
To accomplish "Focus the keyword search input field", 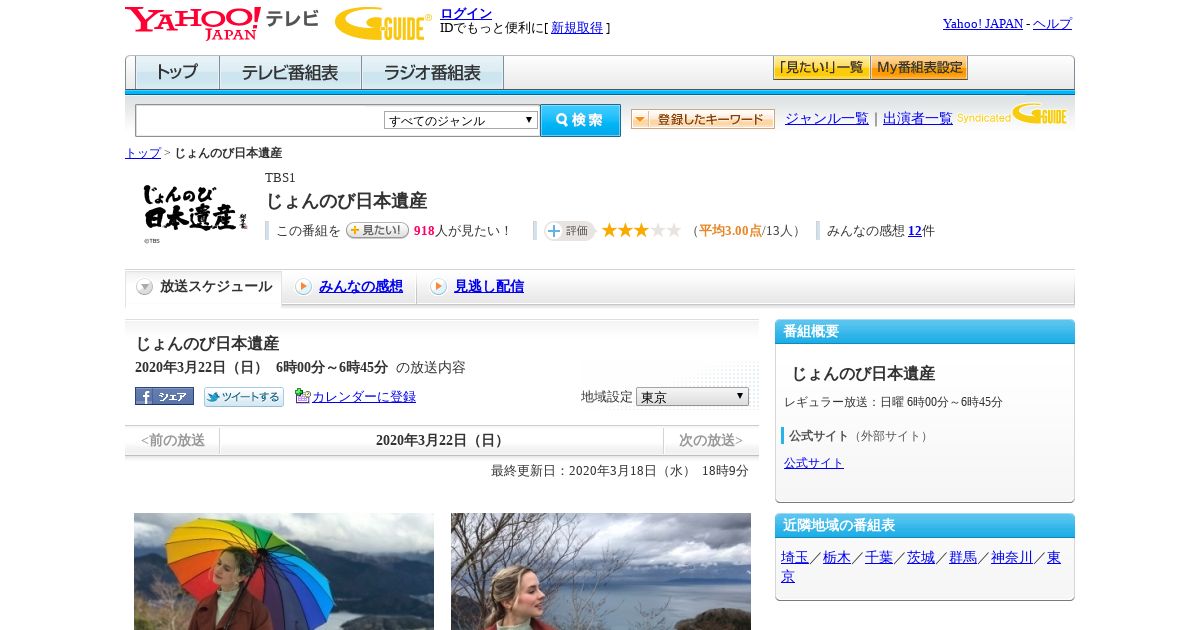I will click(x=259, y=120).
